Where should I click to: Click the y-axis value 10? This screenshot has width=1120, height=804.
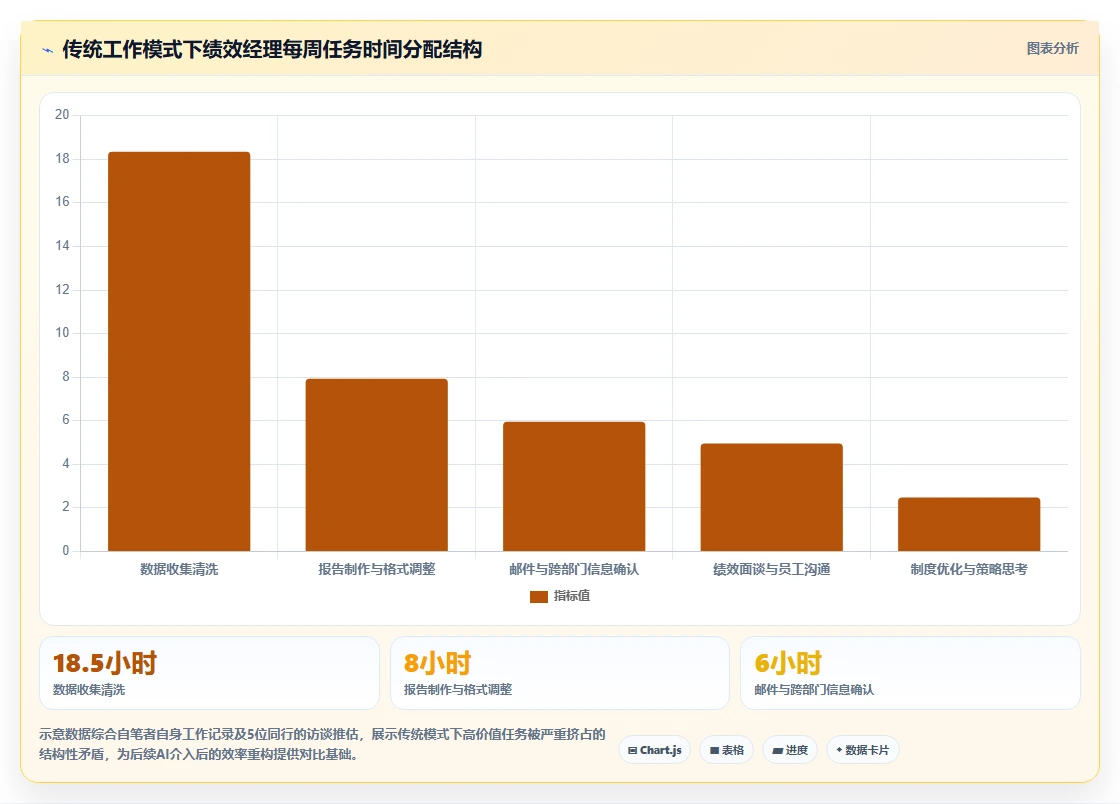tap(62, 333)
